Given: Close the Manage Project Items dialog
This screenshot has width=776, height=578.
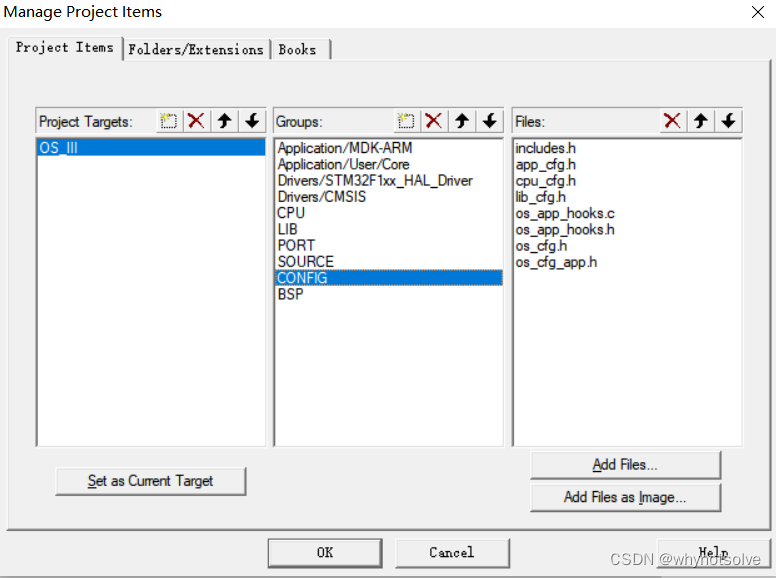Looking at the screenshot, I should (x=758, y=12).
